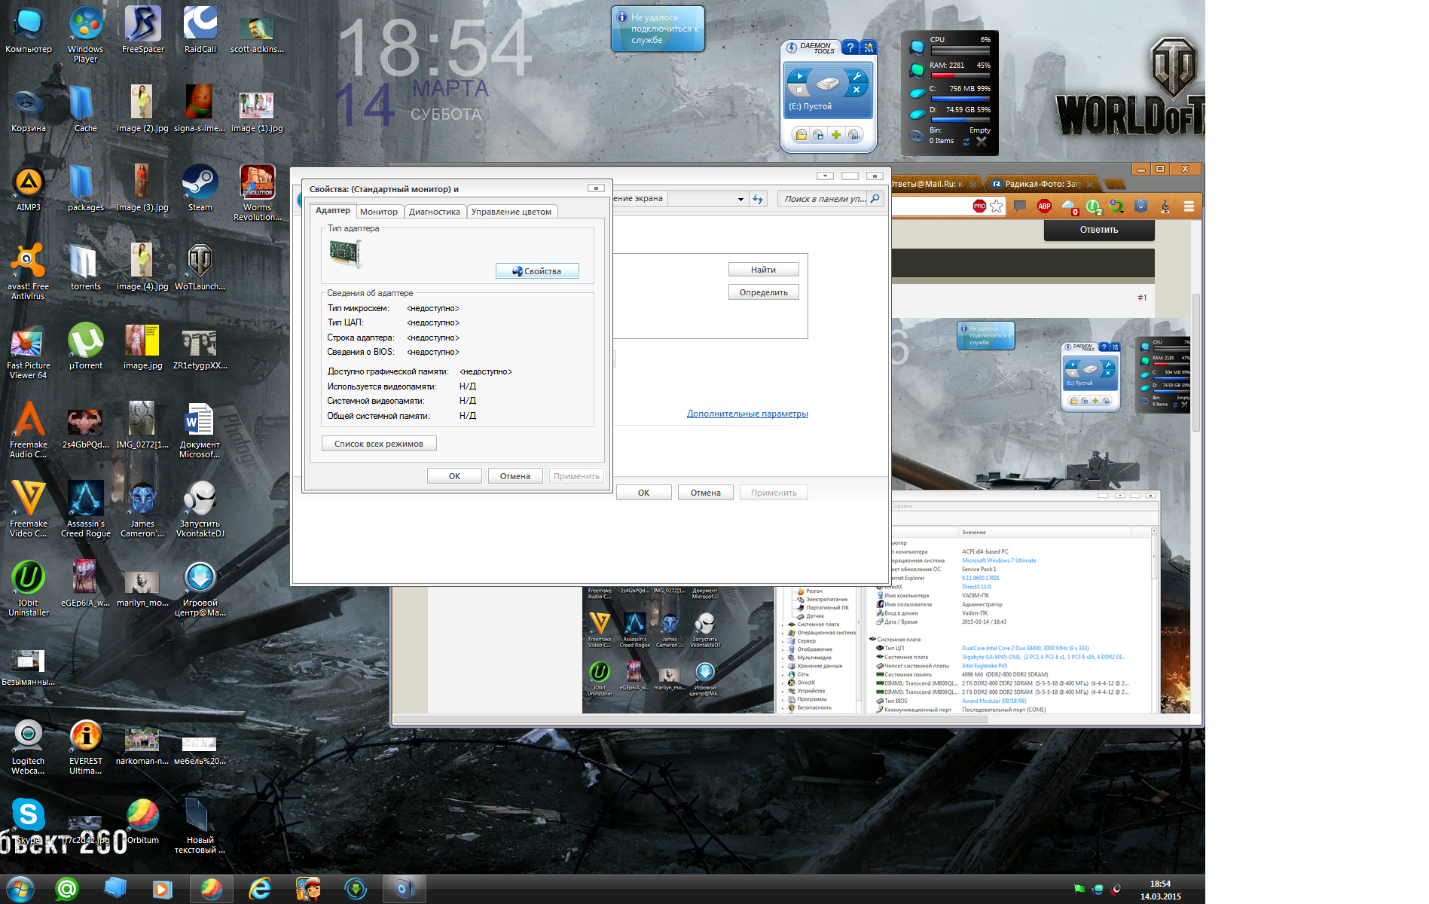
Task: Click the cloud extension icon with the 0 badge
Action: [x=1069, y=207]
